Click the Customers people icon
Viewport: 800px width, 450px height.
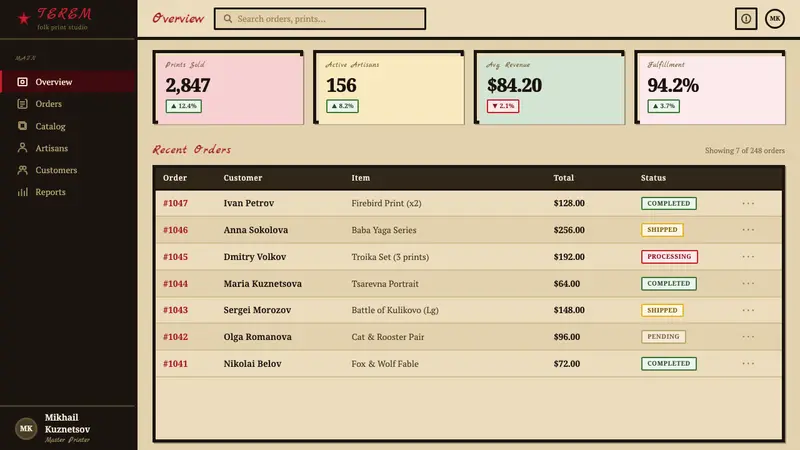tap(22, 170)
